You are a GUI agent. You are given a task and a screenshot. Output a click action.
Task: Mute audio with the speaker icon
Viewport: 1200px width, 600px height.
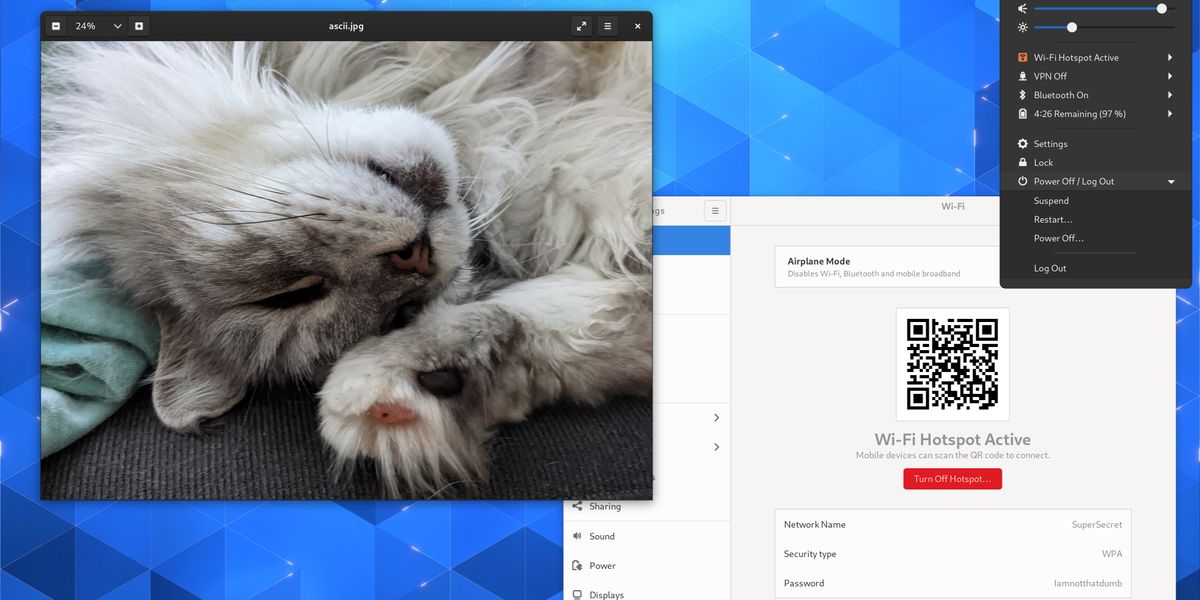[x=1021, y=8]
